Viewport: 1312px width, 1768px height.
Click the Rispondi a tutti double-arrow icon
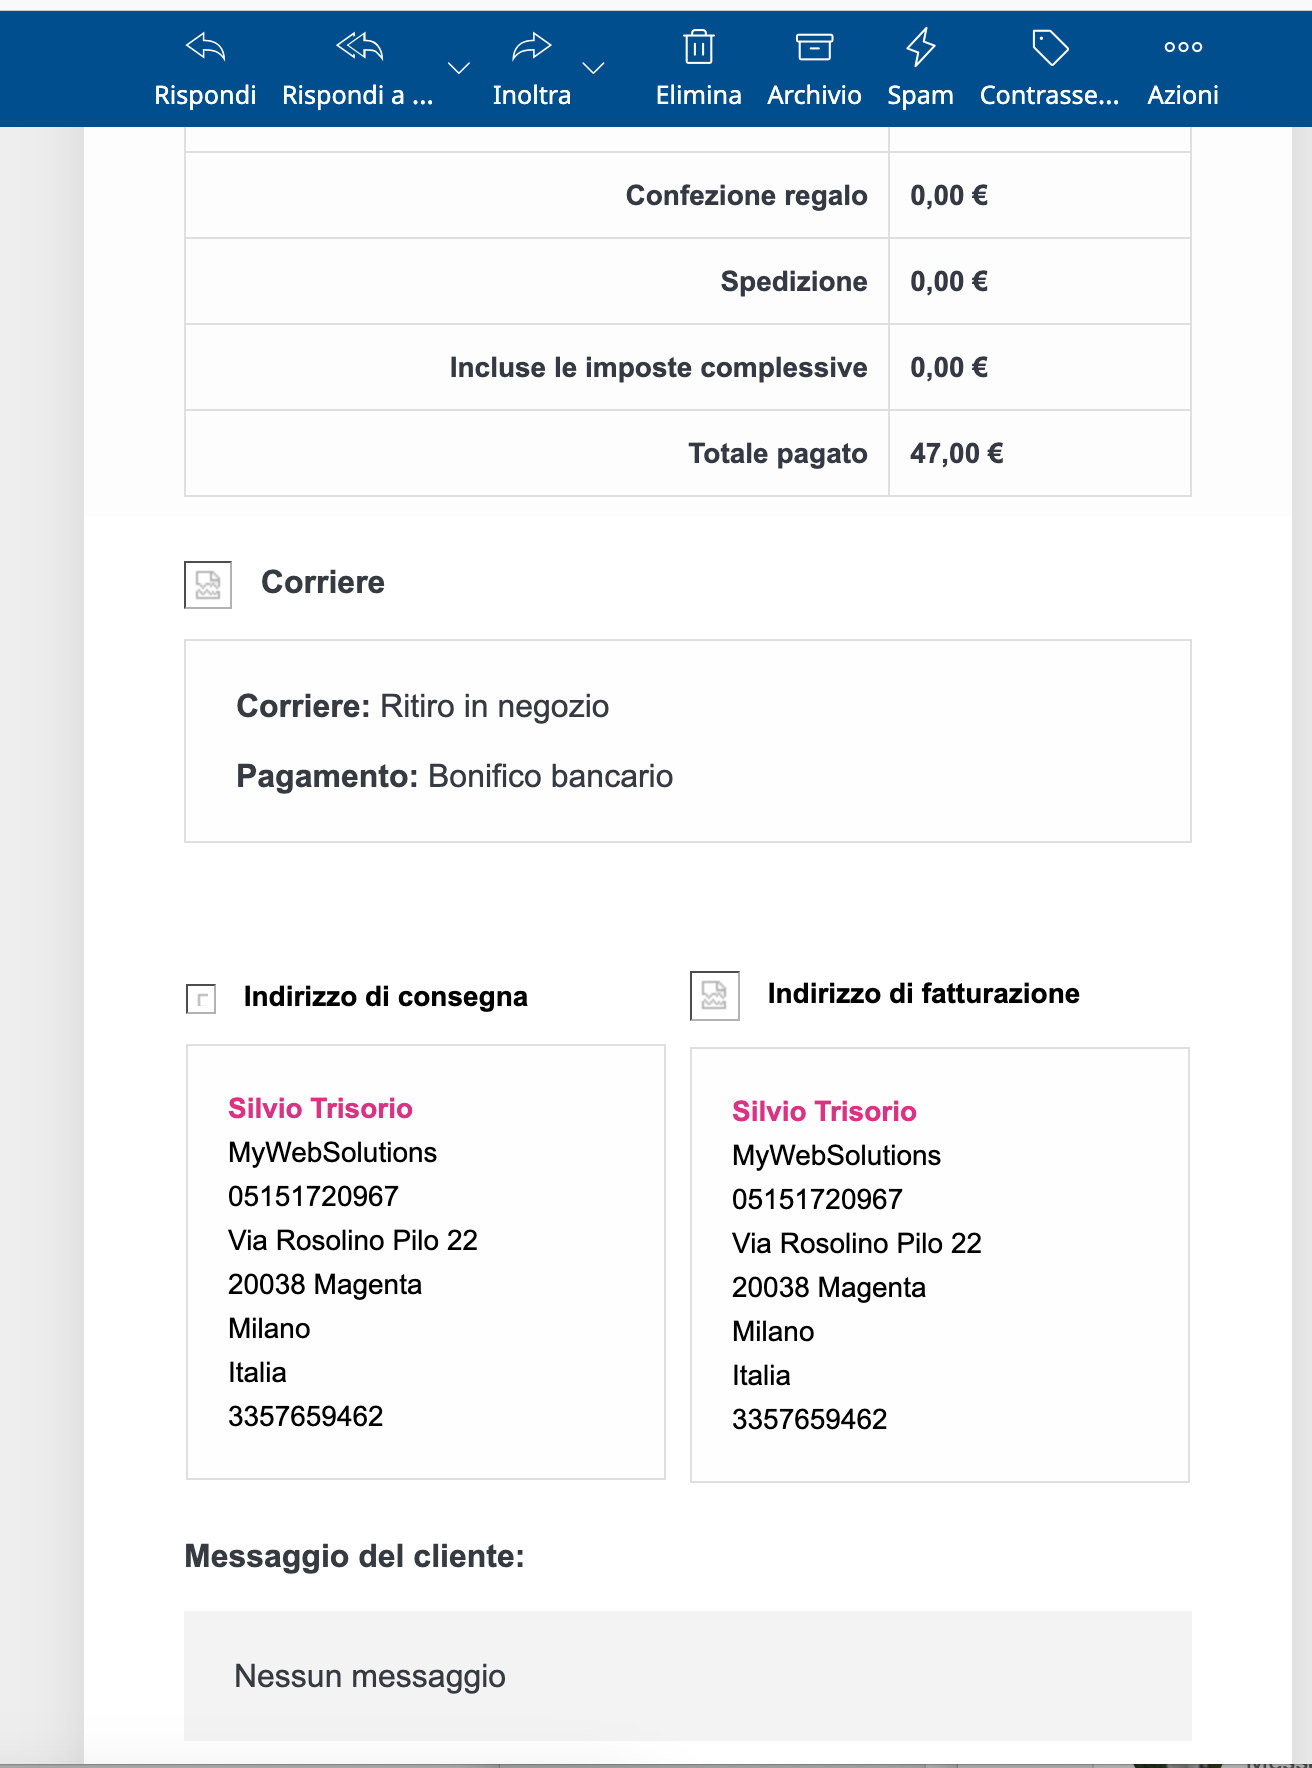359,47
